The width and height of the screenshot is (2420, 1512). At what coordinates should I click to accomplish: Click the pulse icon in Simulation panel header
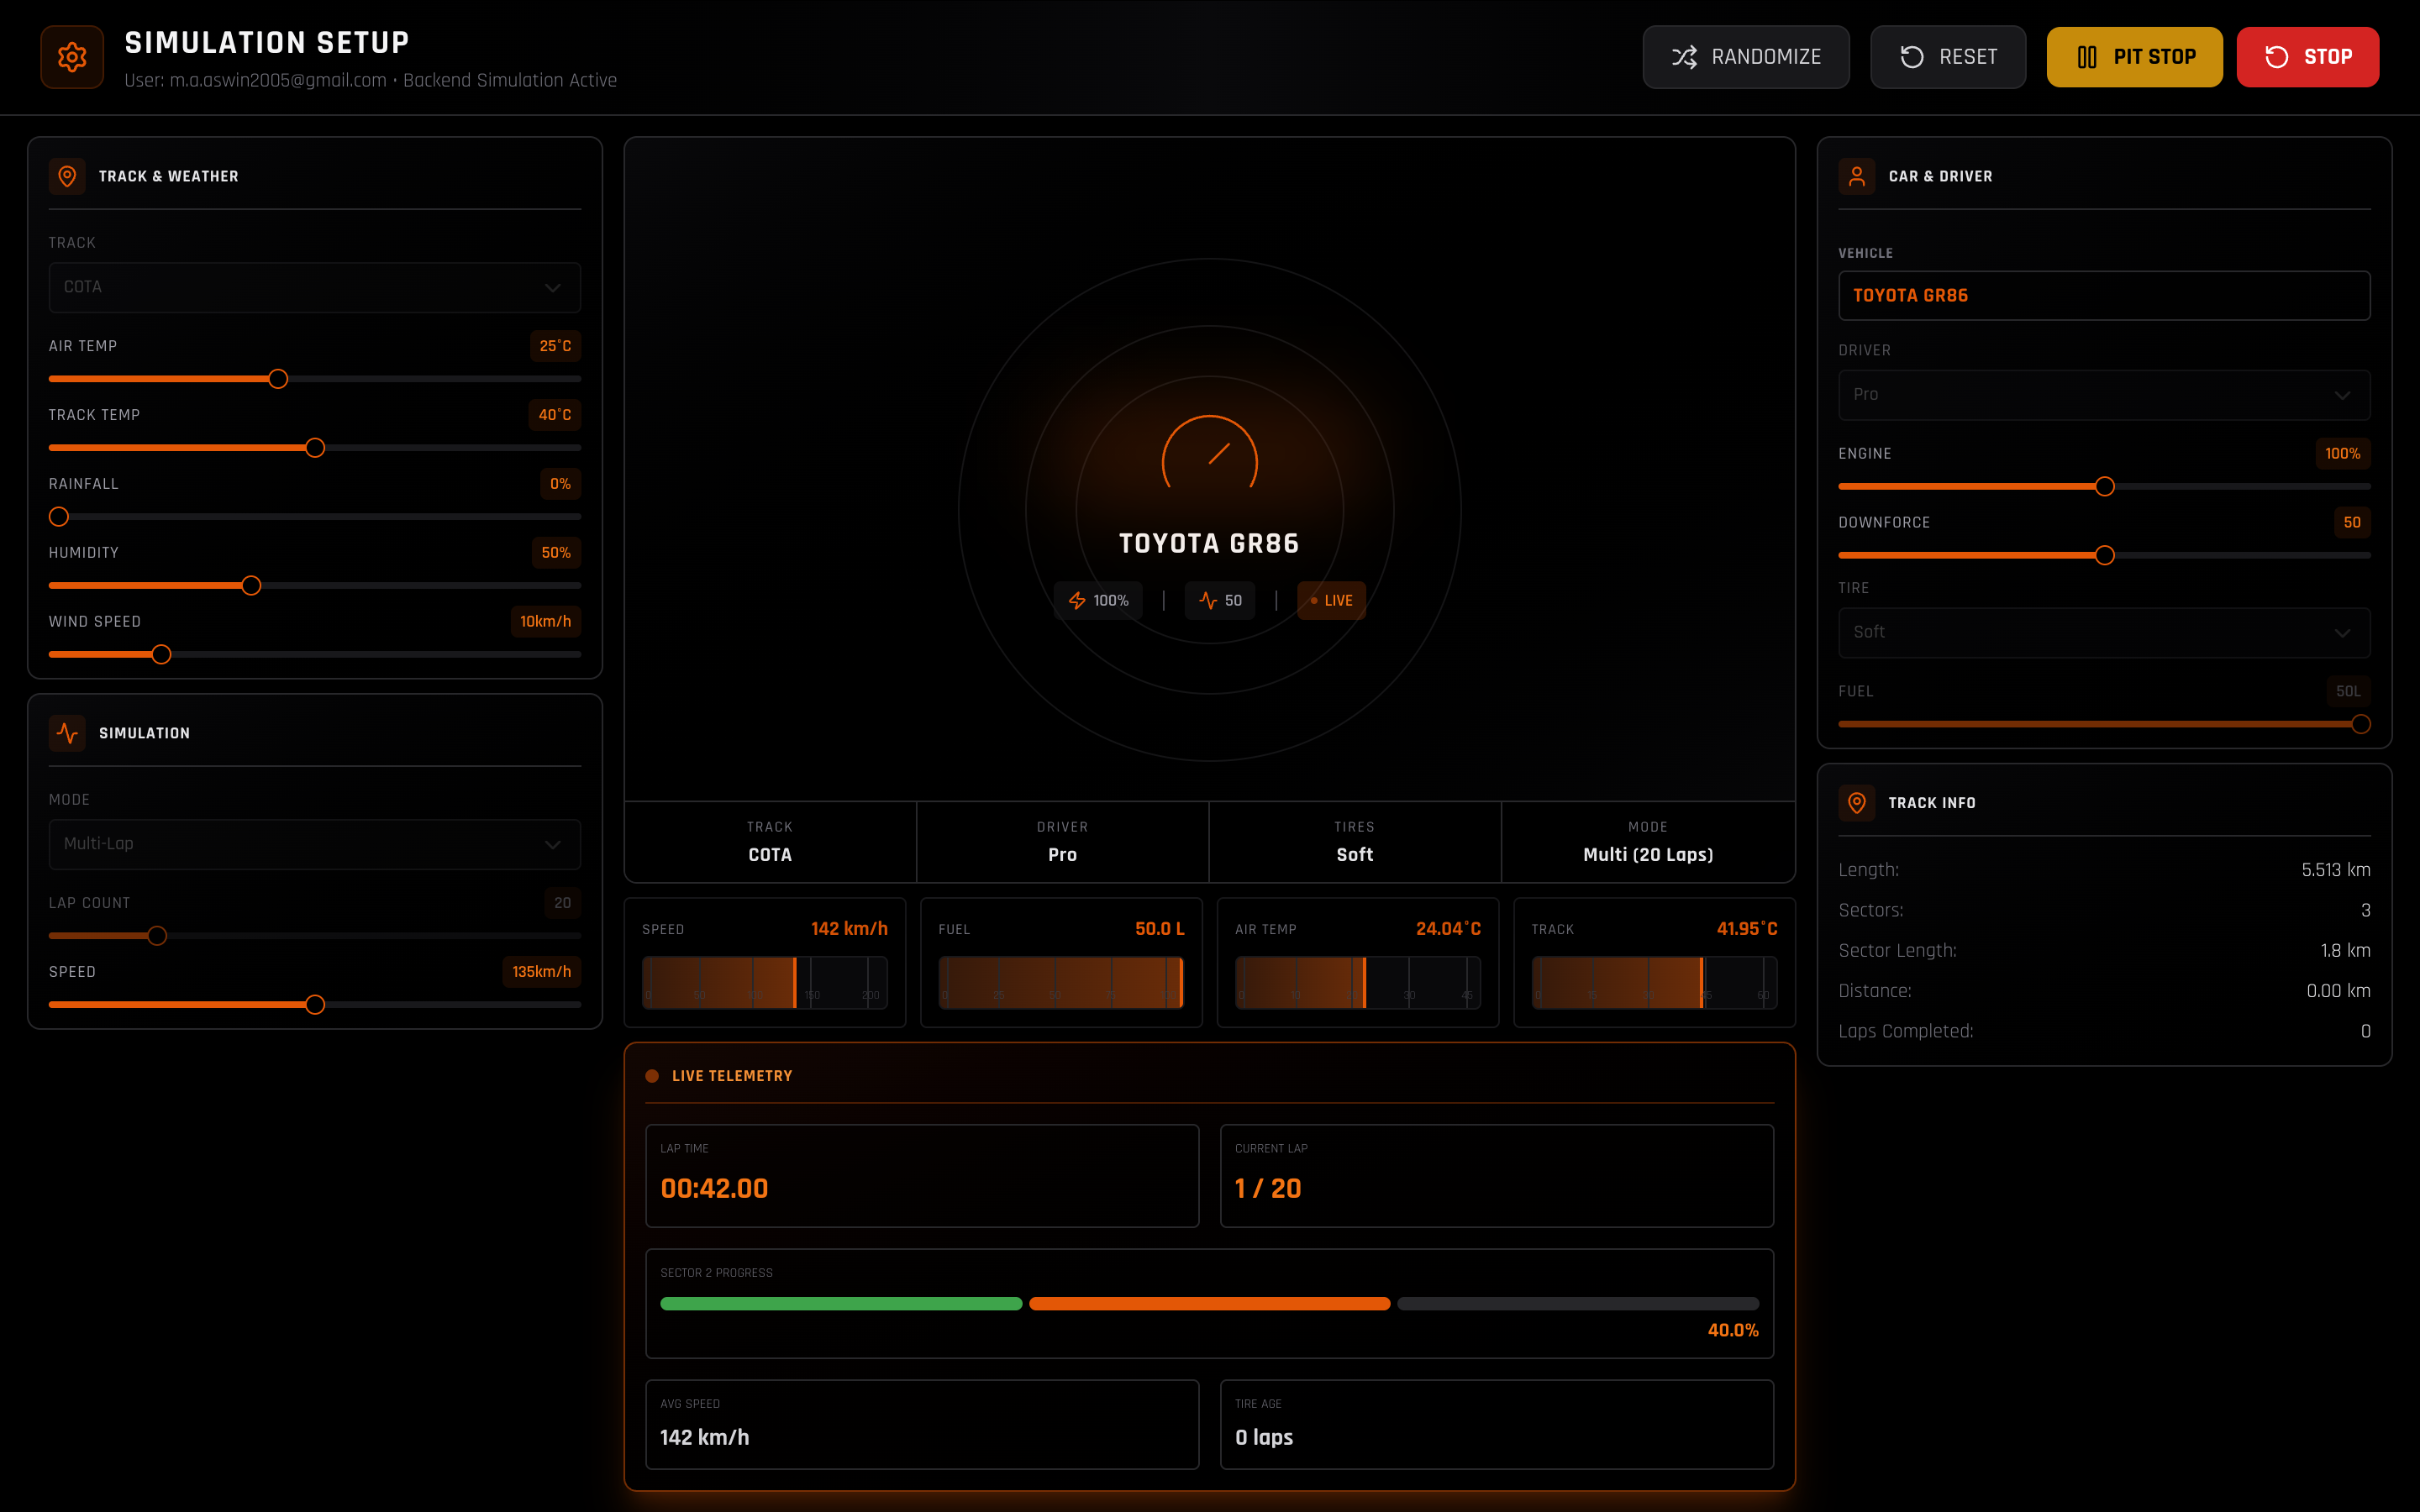pyautogui.click(x=67, y=733)
